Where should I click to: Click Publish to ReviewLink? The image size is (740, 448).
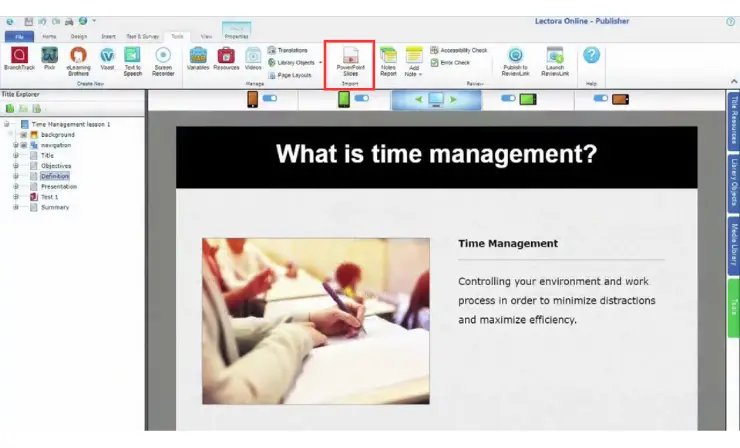tap(515, 61)
